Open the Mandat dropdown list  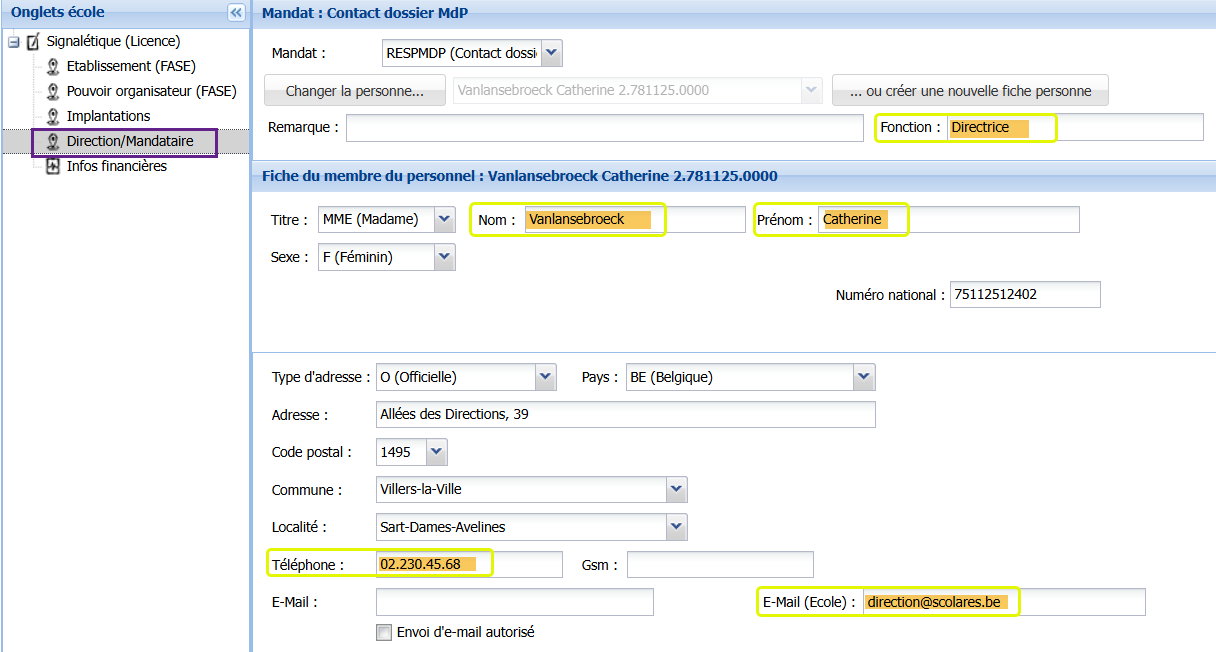tap(552, 53)
